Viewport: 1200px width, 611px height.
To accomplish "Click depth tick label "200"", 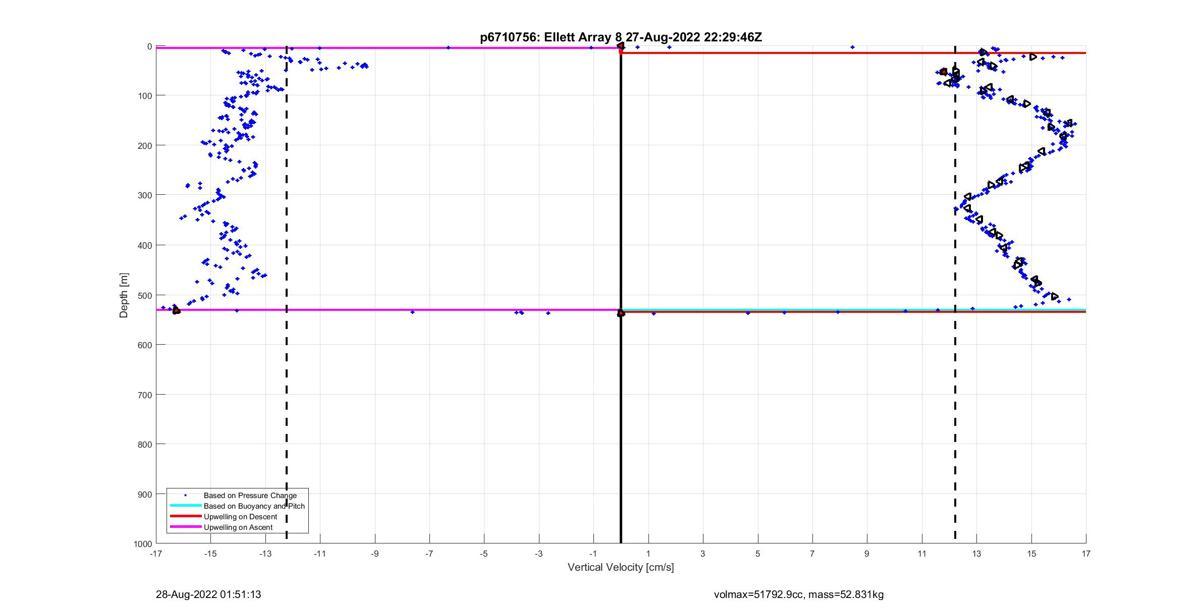I will [x=145, y=146].
